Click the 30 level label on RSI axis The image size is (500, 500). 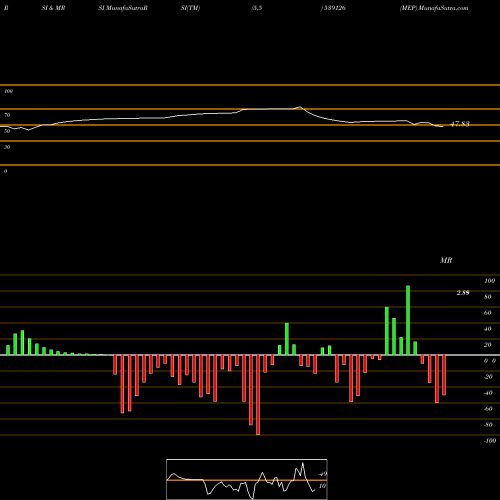pyautogui.click(x=7, y=147)
